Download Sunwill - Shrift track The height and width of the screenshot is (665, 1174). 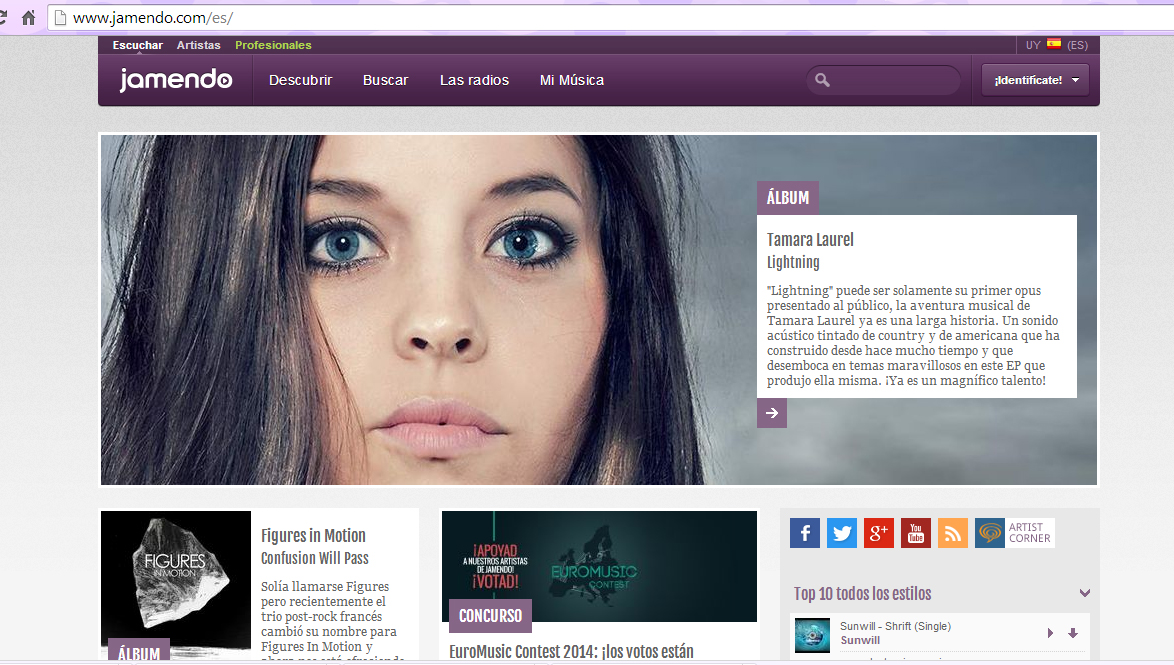[1073, 633]
